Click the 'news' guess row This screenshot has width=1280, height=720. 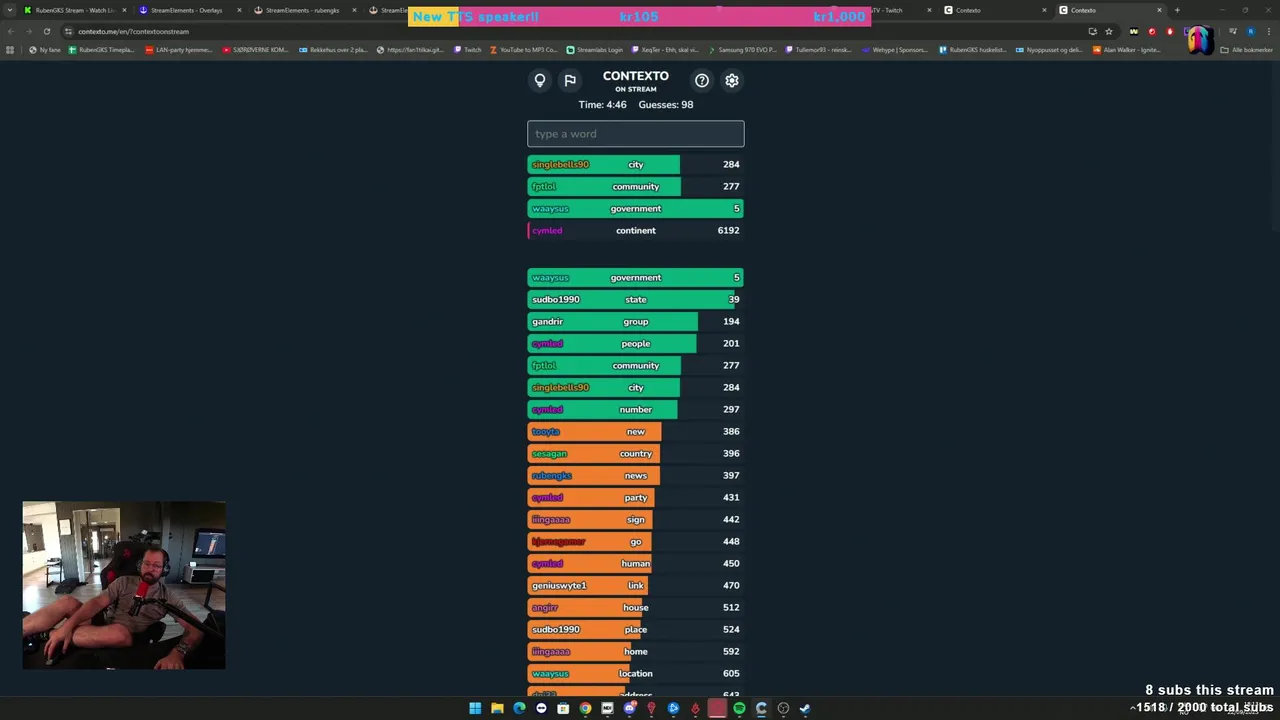click(x=636, y=475)
